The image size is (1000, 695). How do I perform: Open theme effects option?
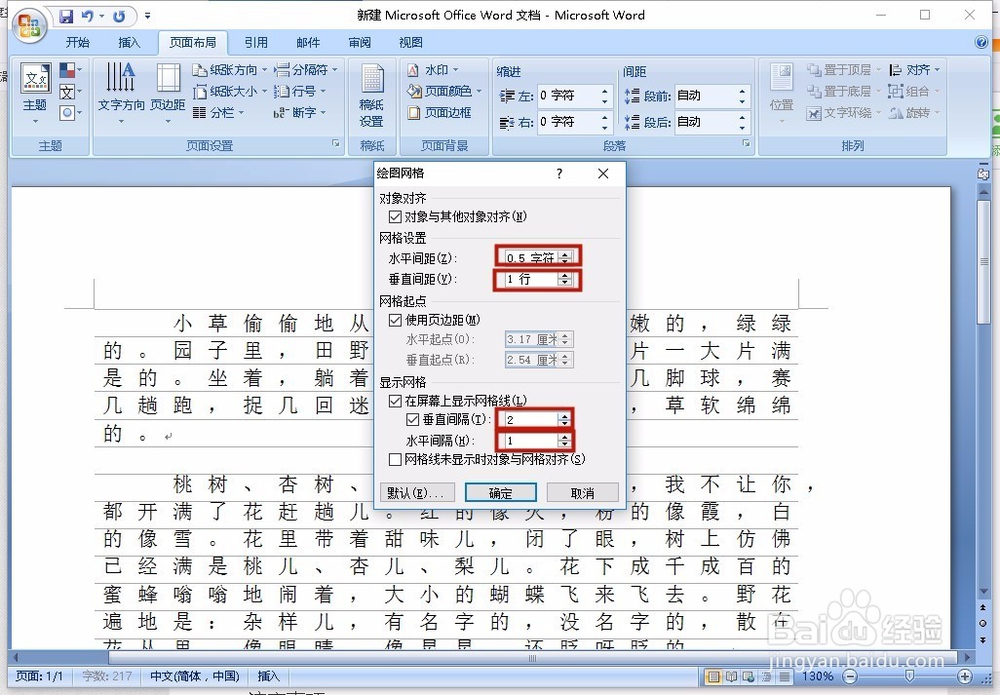coord(70,113)
